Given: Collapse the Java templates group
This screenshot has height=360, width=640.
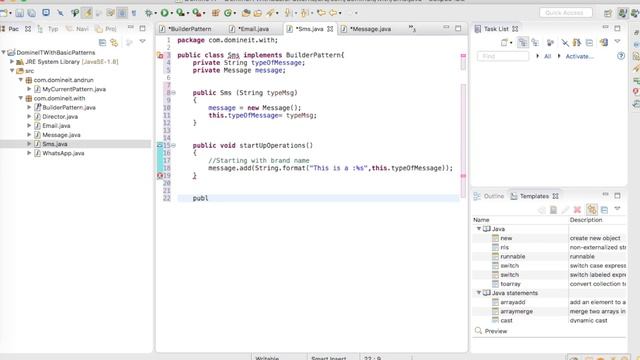Looking at the screenshot, I should (x=479, y=229).
